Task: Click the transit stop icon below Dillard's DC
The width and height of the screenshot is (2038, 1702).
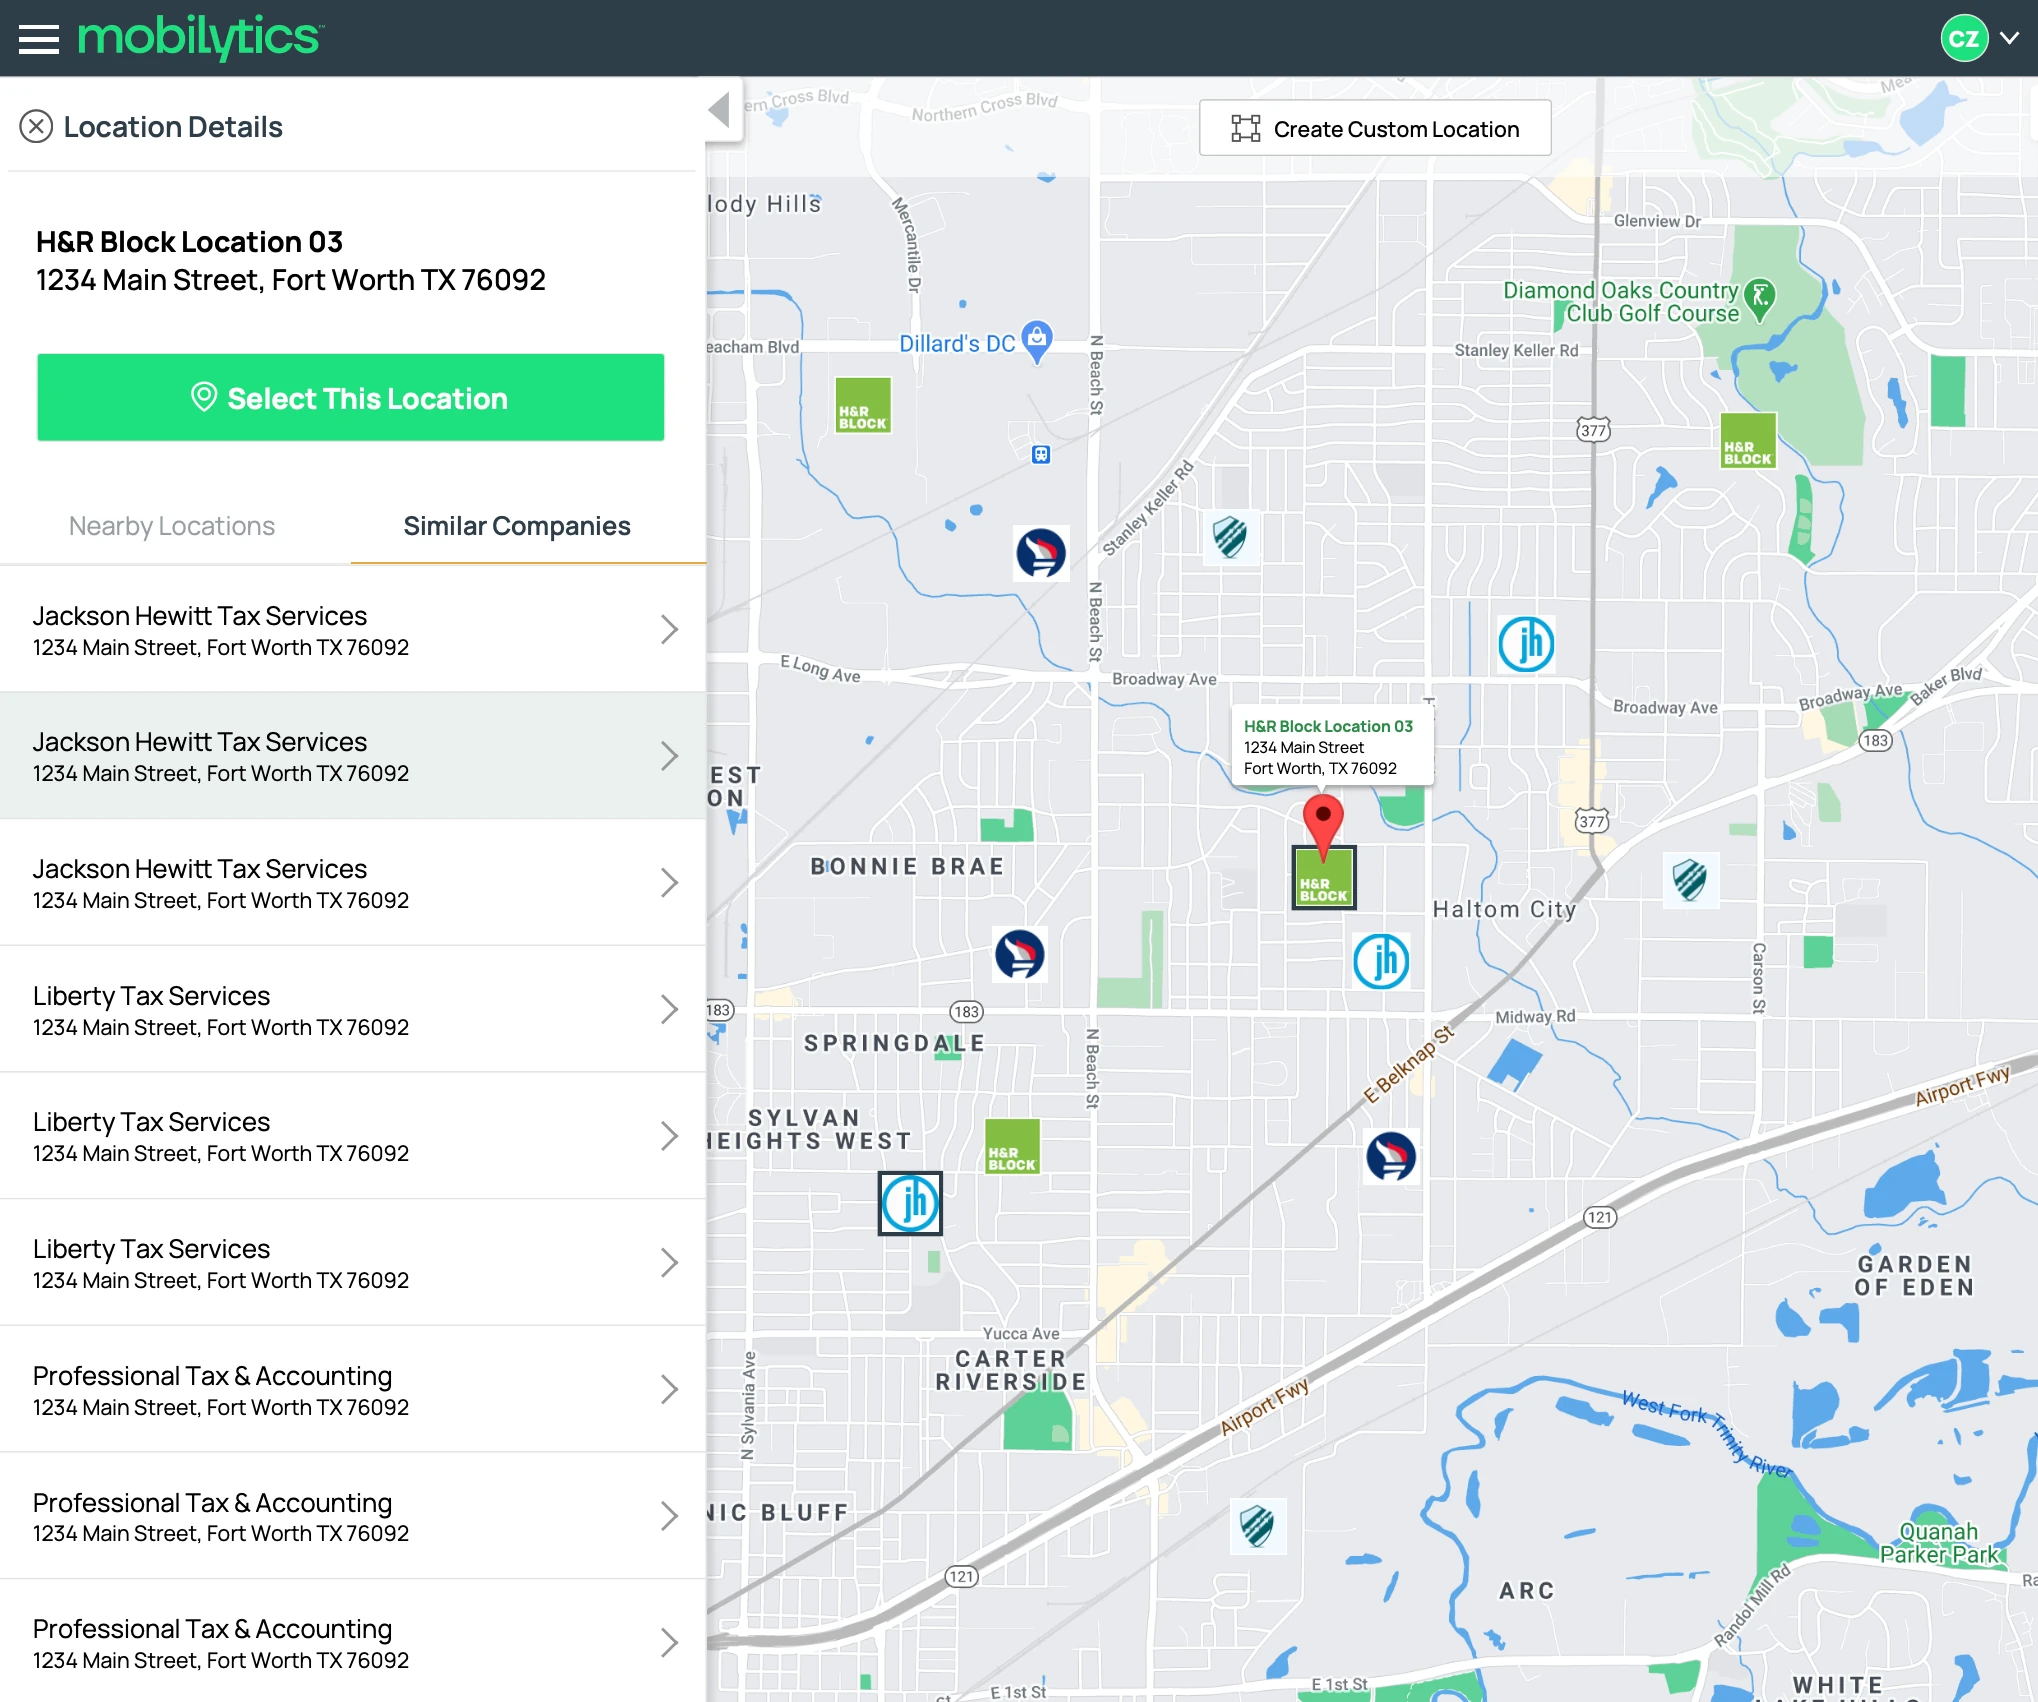Action: tap(1041, 455)
